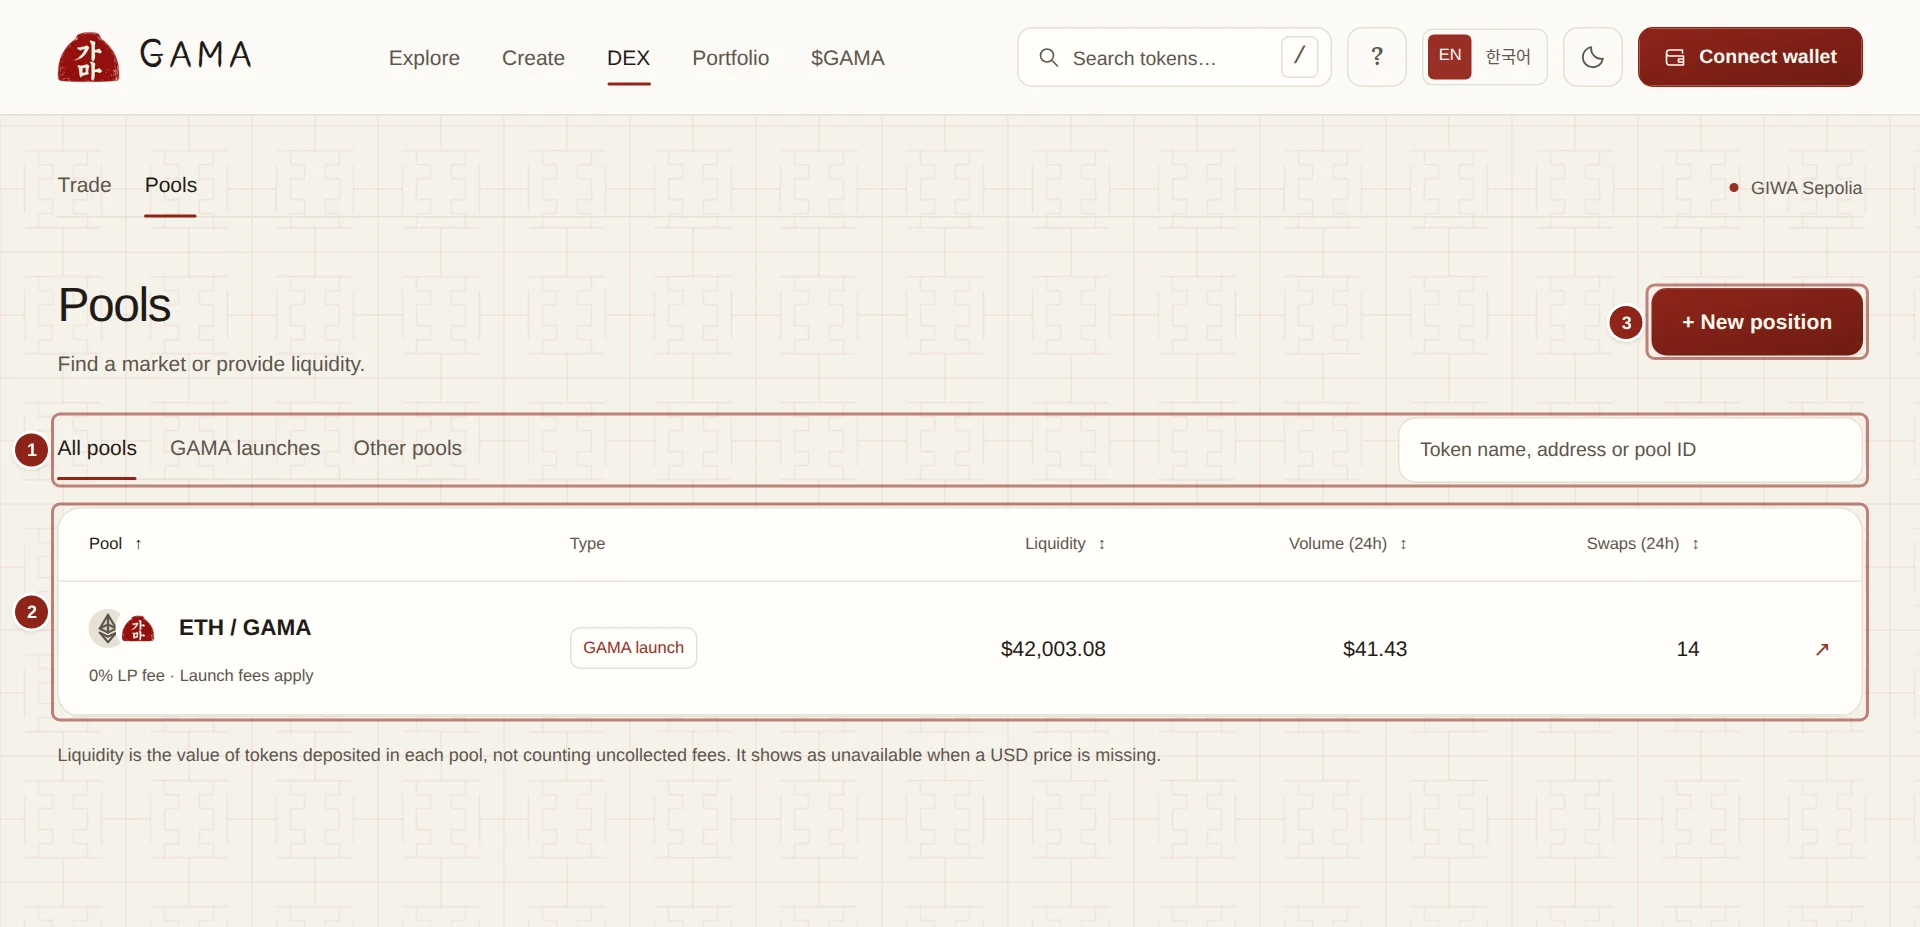Switch language to EN
Viewport: 1920px width, 927px height.
point(1449,56)
